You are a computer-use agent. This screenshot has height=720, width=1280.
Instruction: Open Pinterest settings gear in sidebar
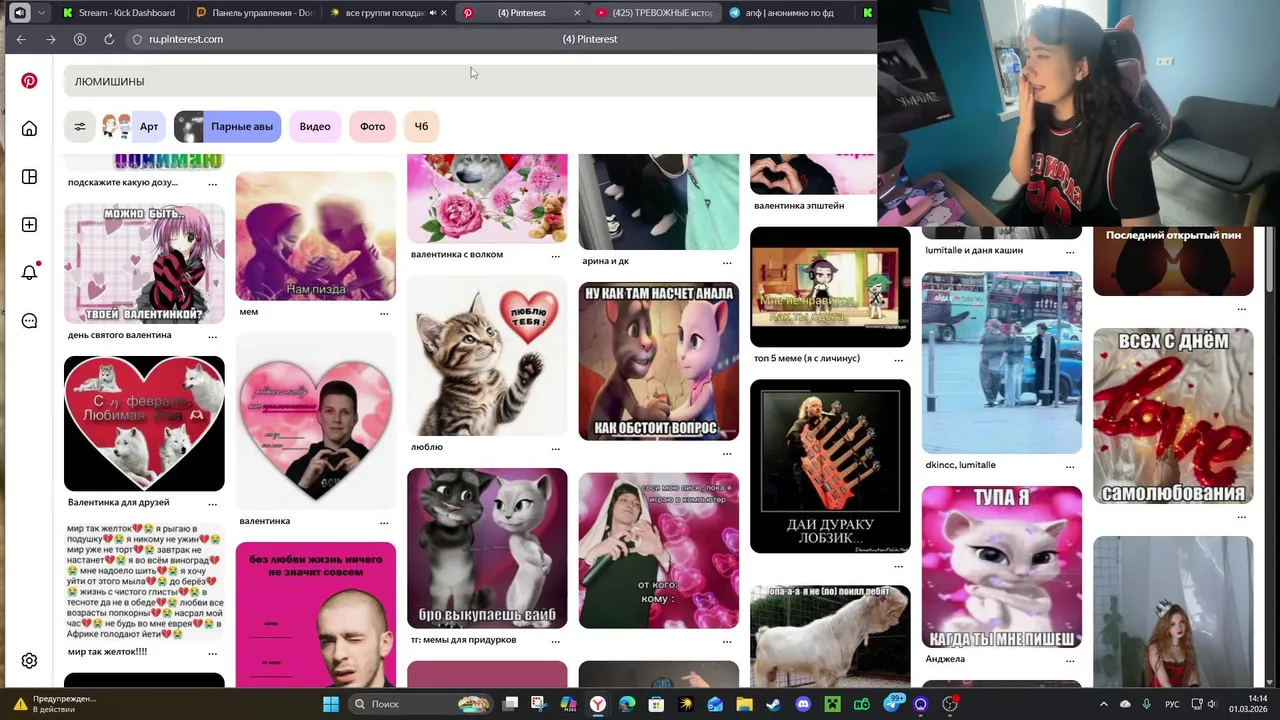point(29,661)
